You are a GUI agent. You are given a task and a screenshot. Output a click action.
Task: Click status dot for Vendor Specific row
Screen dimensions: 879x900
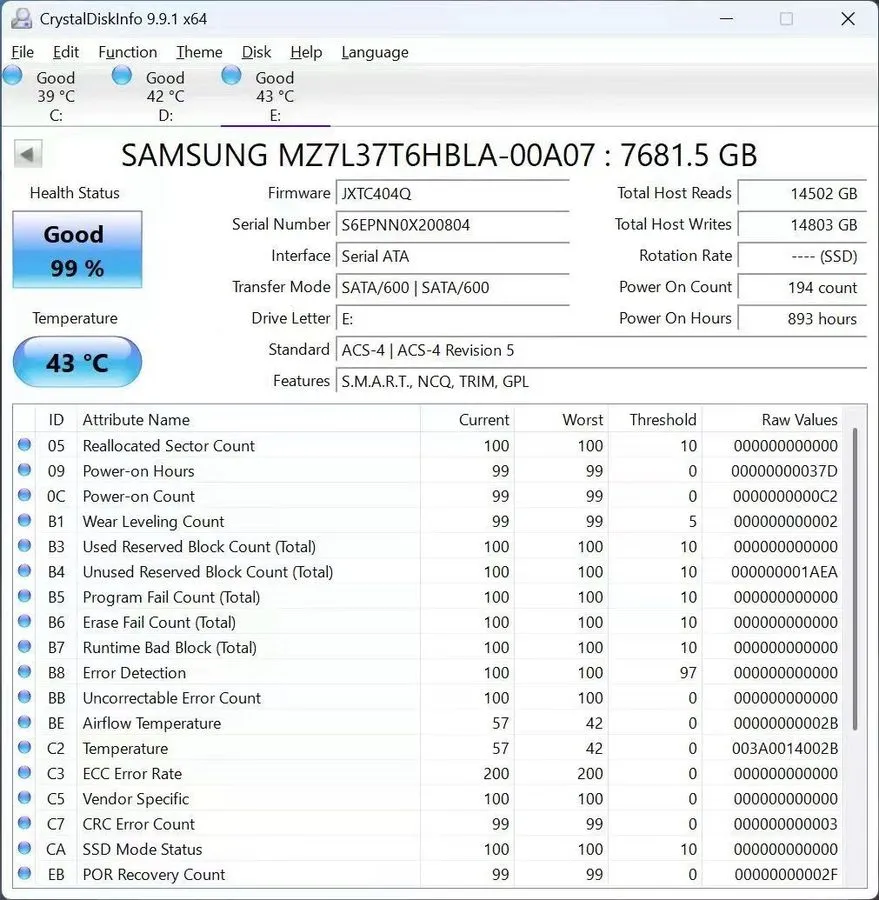coord(24,798)
